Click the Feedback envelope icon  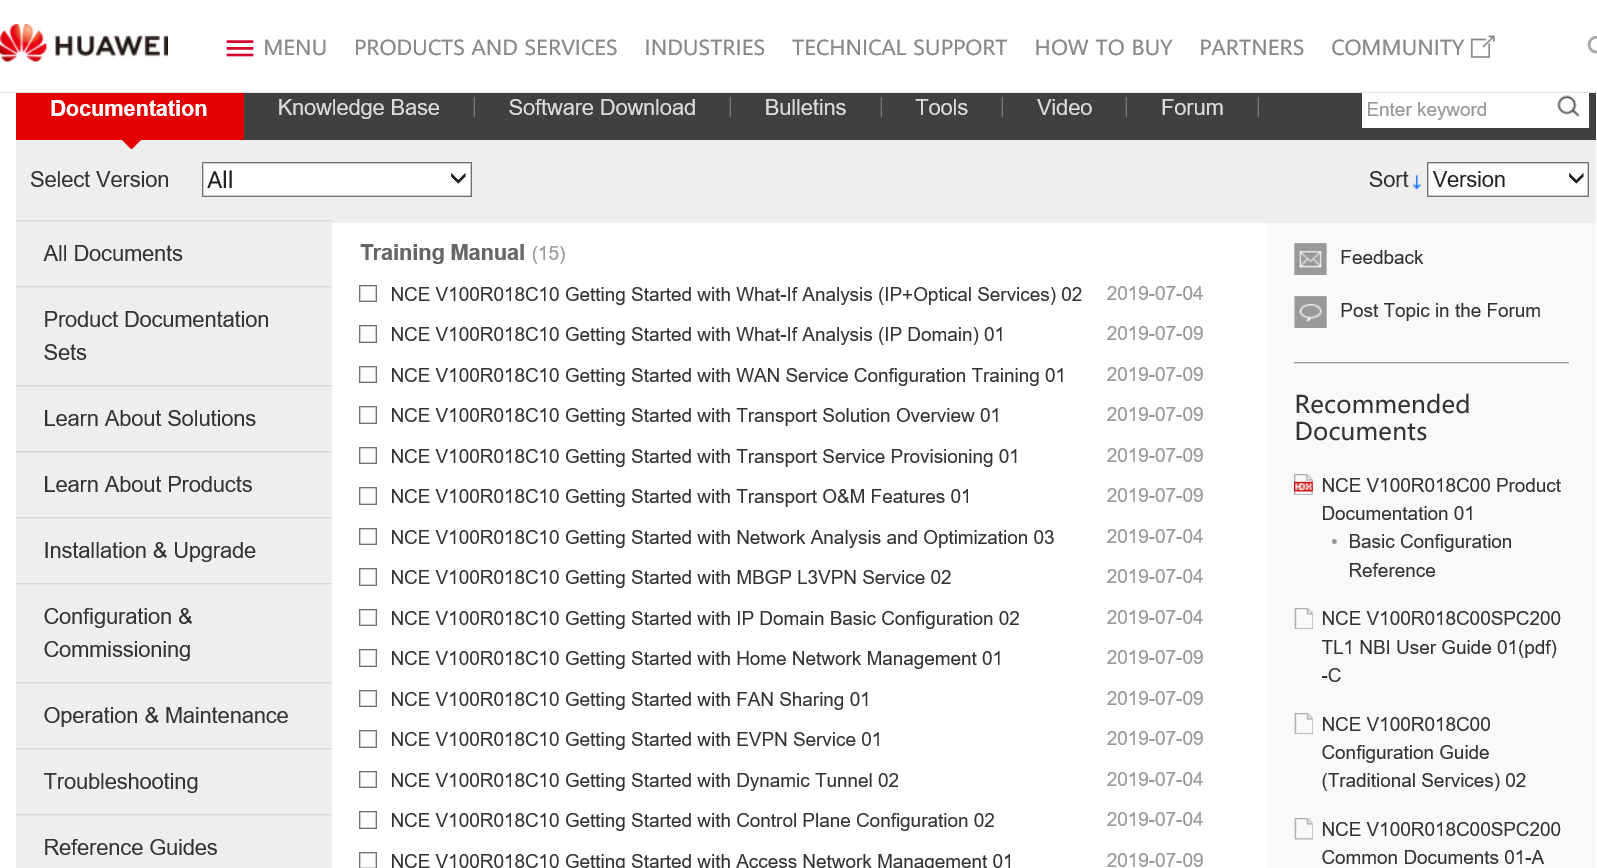(1310, 259)
